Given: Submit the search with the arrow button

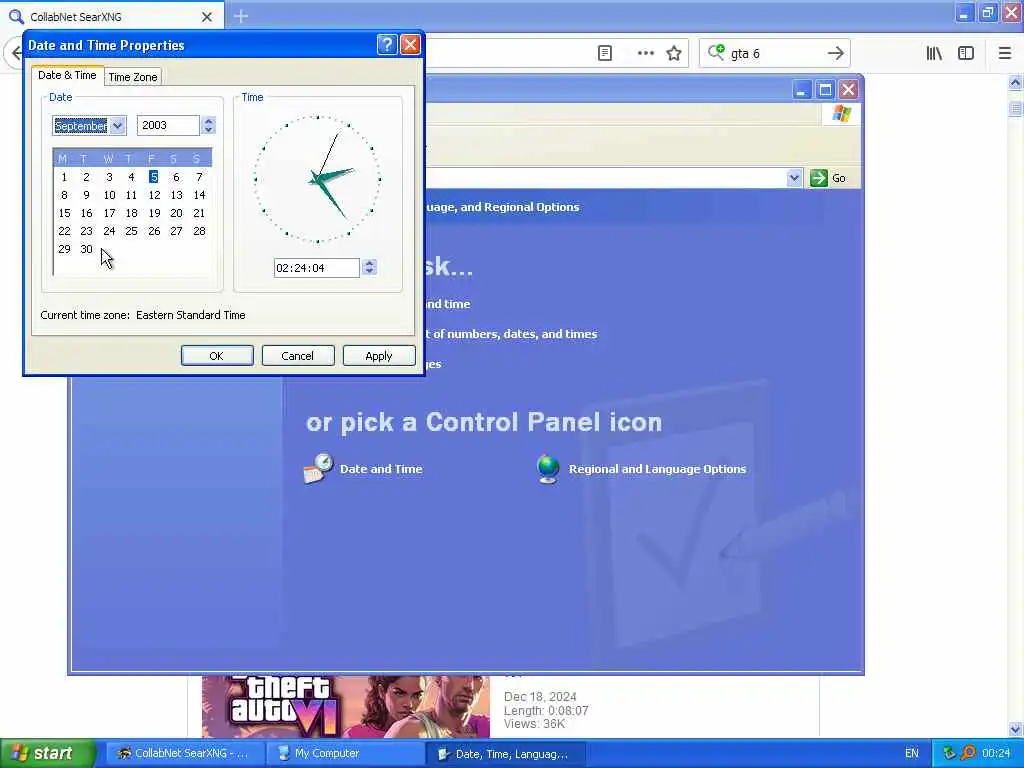Looking at the screenshot, I should tap(835, 53).
